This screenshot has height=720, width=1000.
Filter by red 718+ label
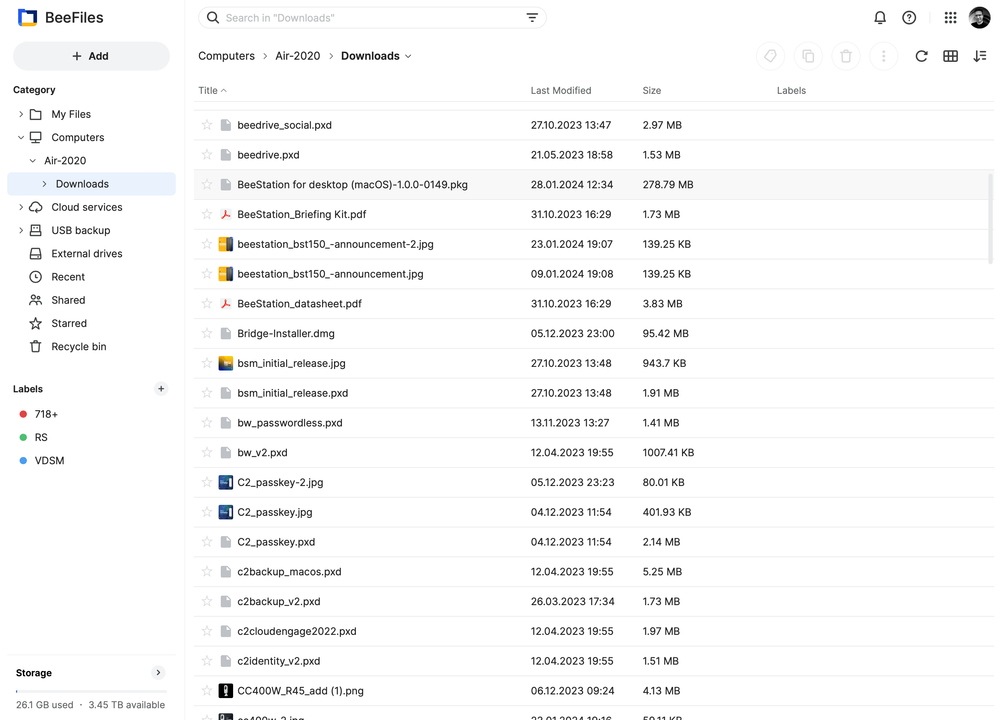point(39,414)
